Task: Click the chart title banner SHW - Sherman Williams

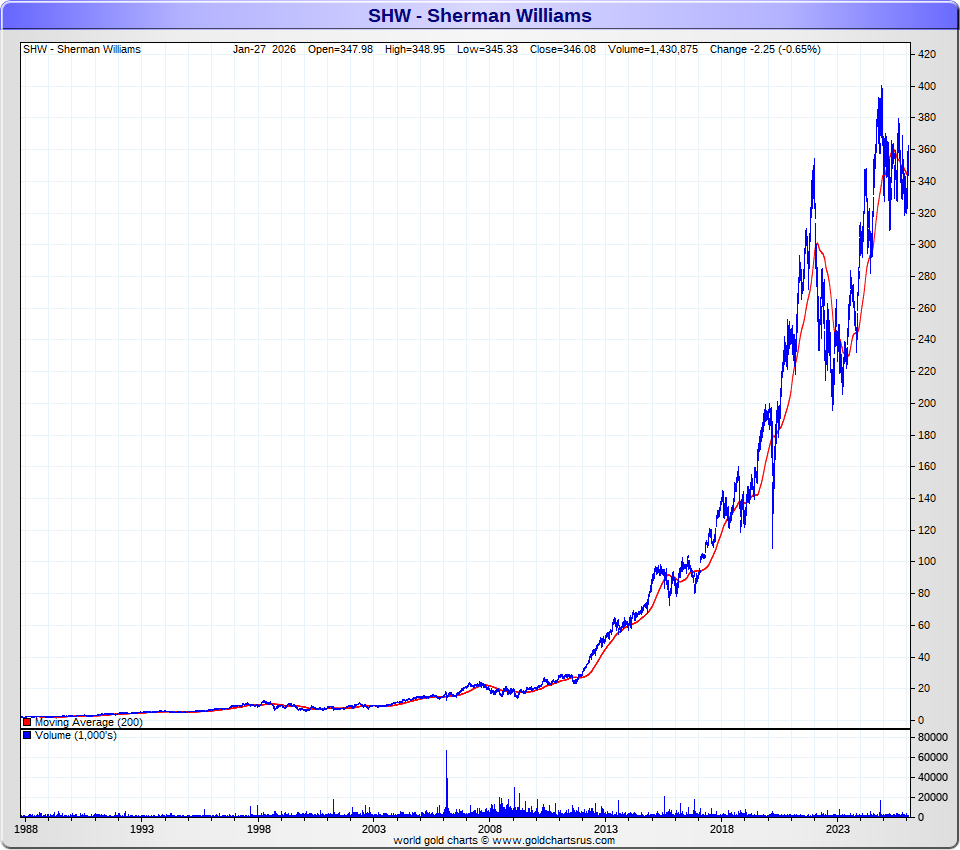Action: coord(479,16)
